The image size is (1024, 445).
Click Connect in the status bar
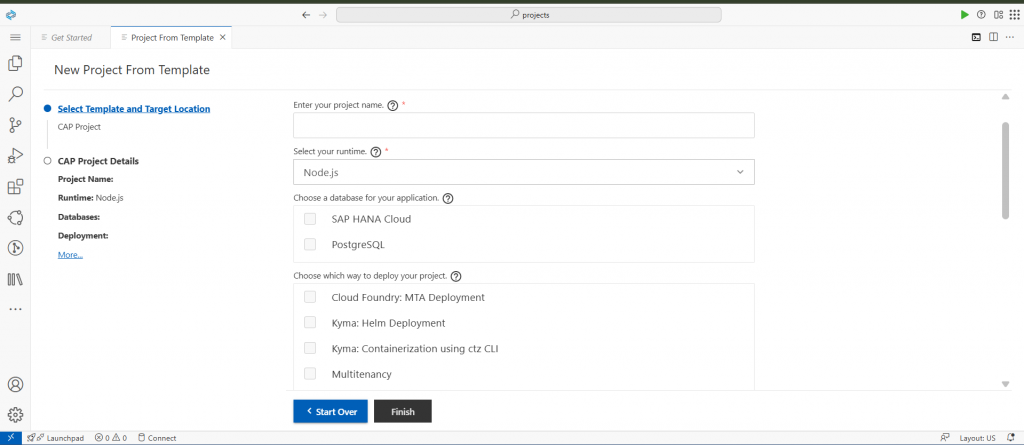pyautogui.click(x=157, y=438)
